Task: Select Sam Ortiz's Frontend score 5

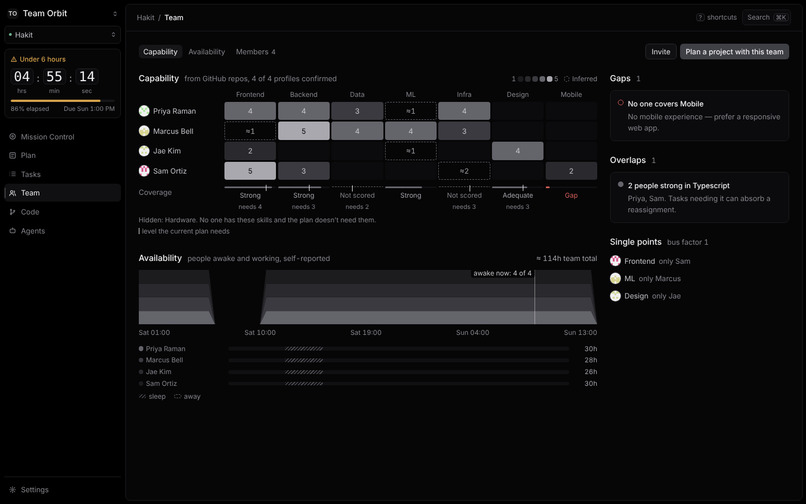Action: (x=250, y=171)
